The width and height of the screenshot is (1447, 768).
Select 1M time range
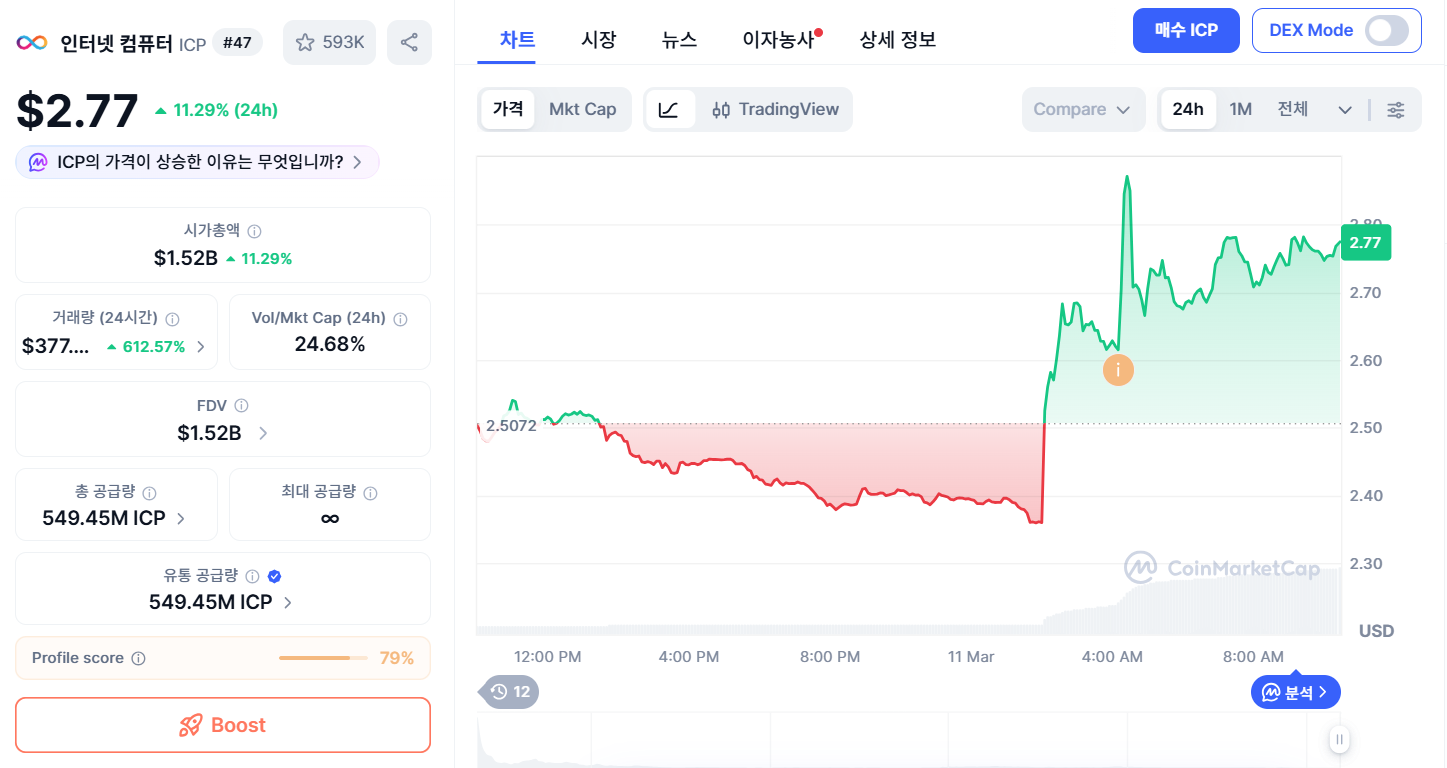pos(1241,109)
